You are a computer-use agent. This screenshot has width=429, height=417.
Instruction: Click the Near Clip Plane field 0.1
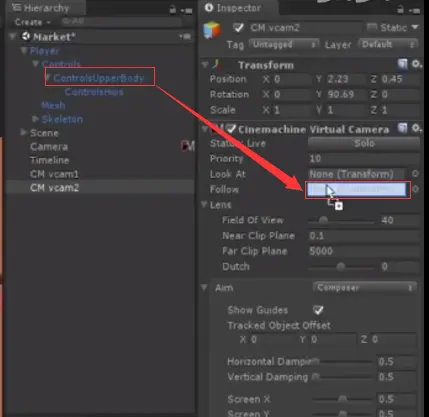coord(364,236)
